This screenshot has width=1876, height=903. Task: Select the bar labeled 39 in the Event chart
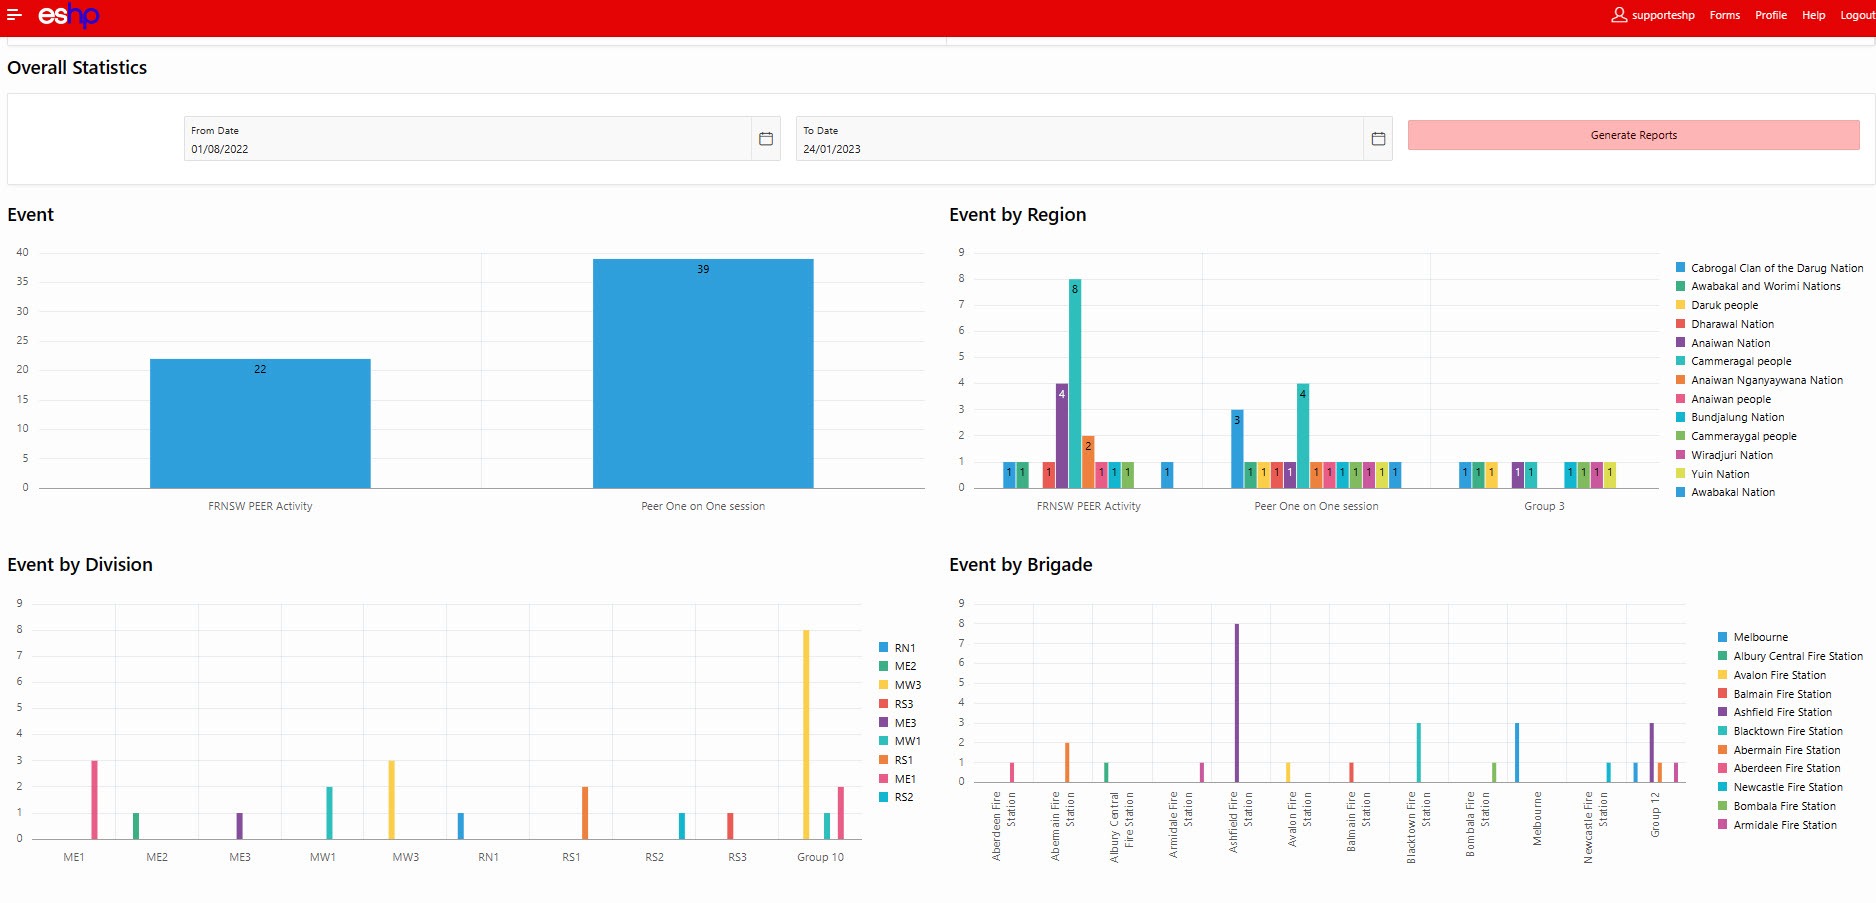(x=703, y=375)
